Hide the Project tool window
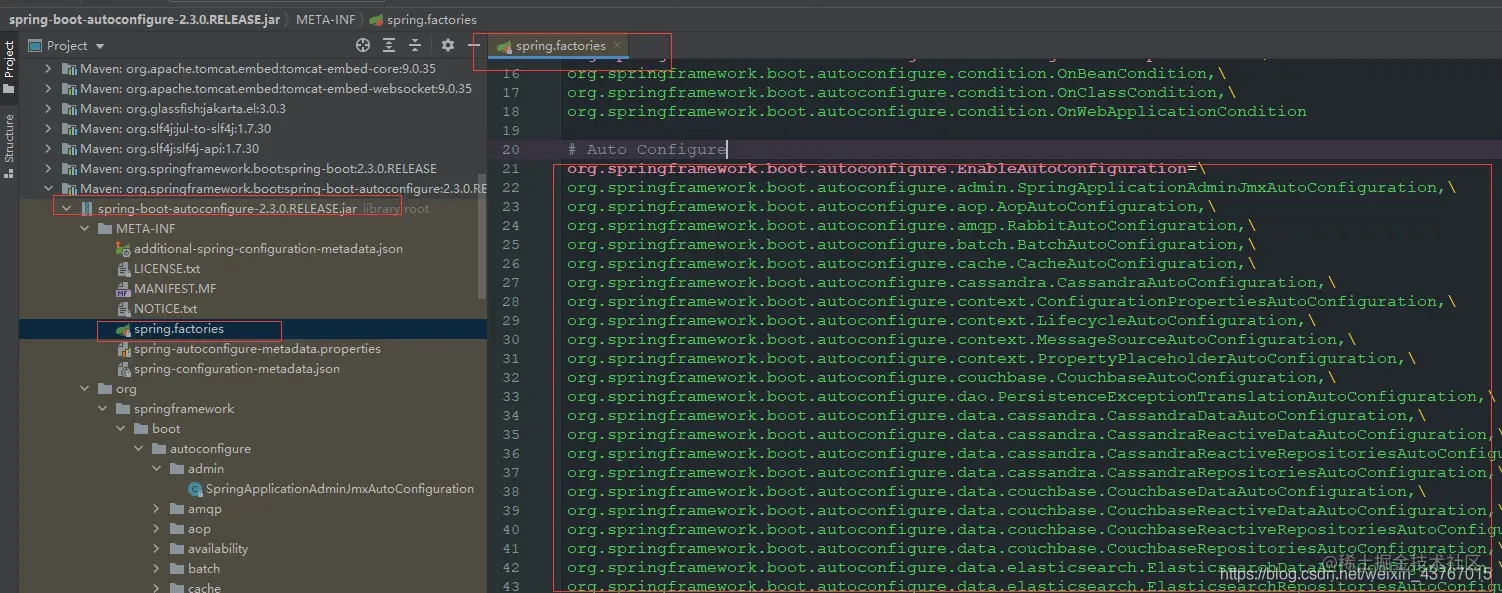The image size is (1502, 593). point(473,45)
